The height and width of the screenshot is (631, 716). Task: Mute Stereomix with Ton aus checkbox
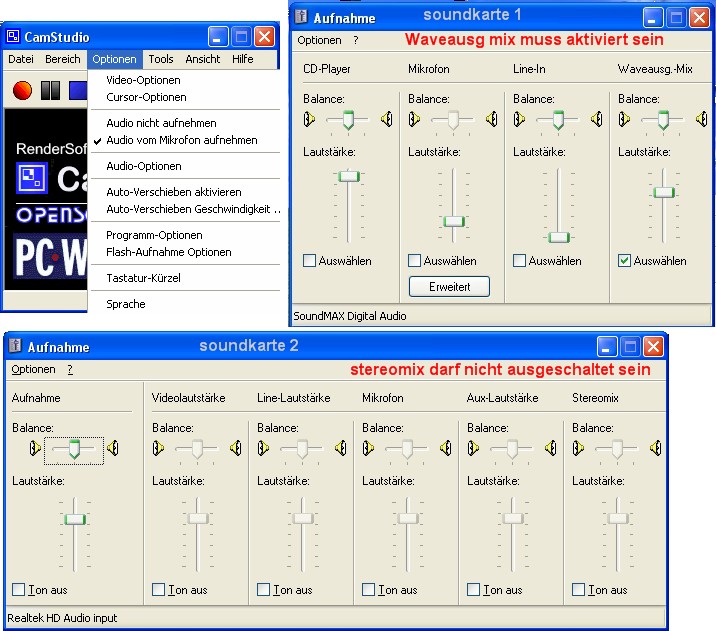tap(579, 589)
